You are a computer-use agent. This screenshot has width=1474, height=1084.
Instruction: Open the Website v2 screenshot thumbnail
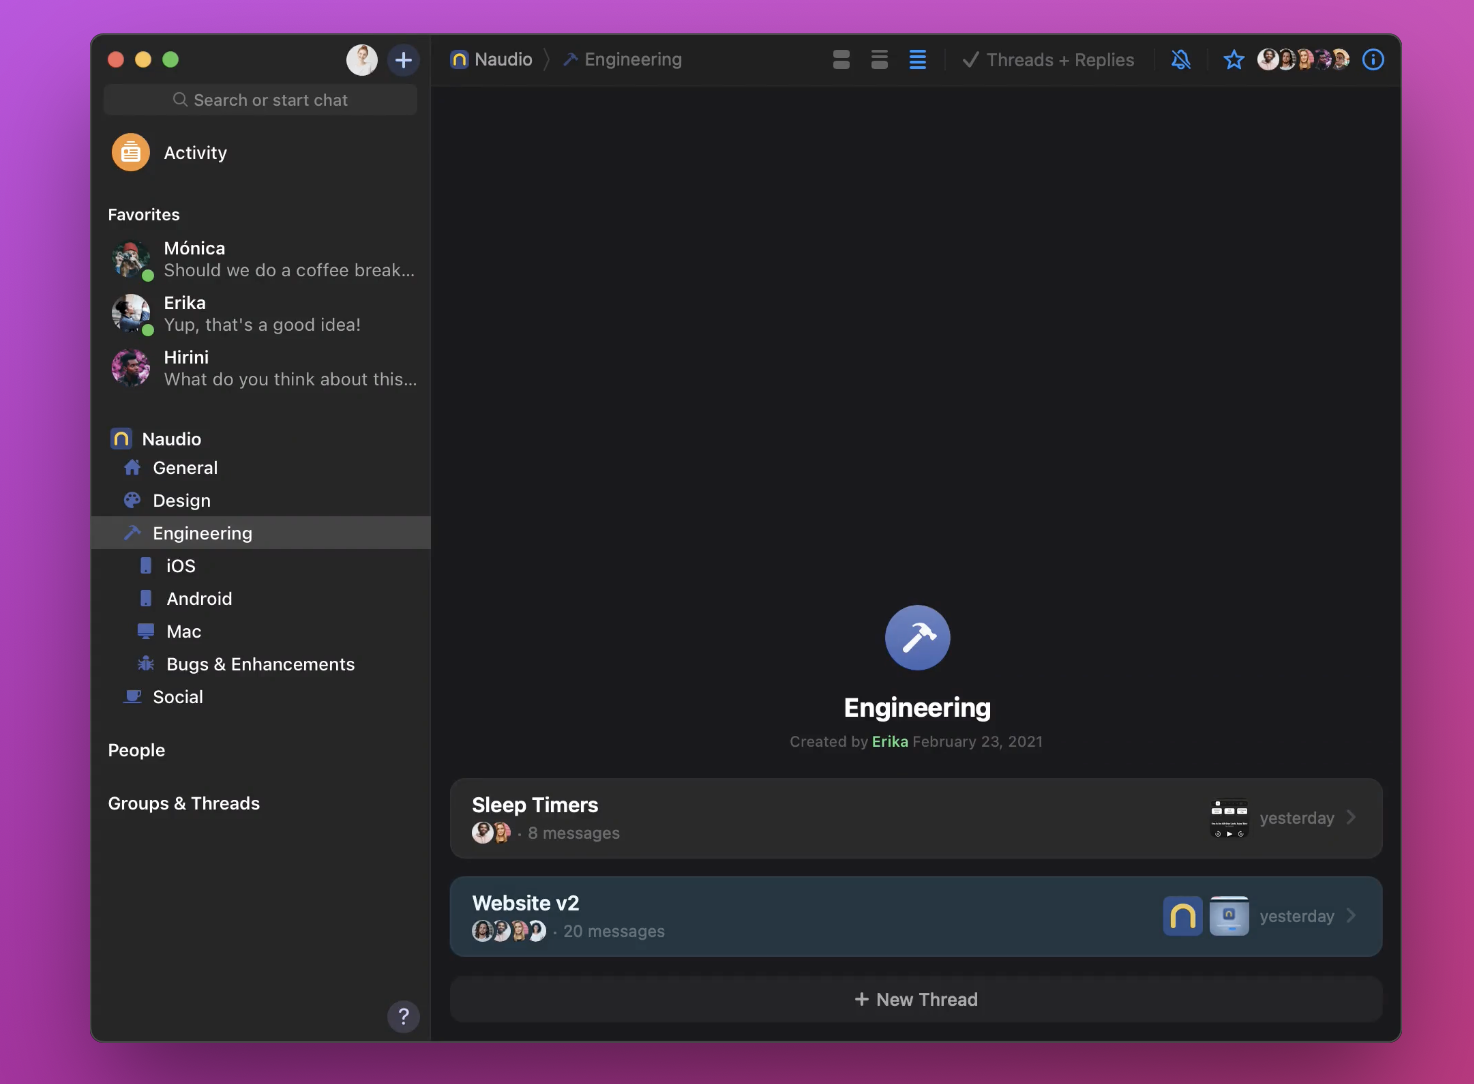click(x=1229, y=915)
